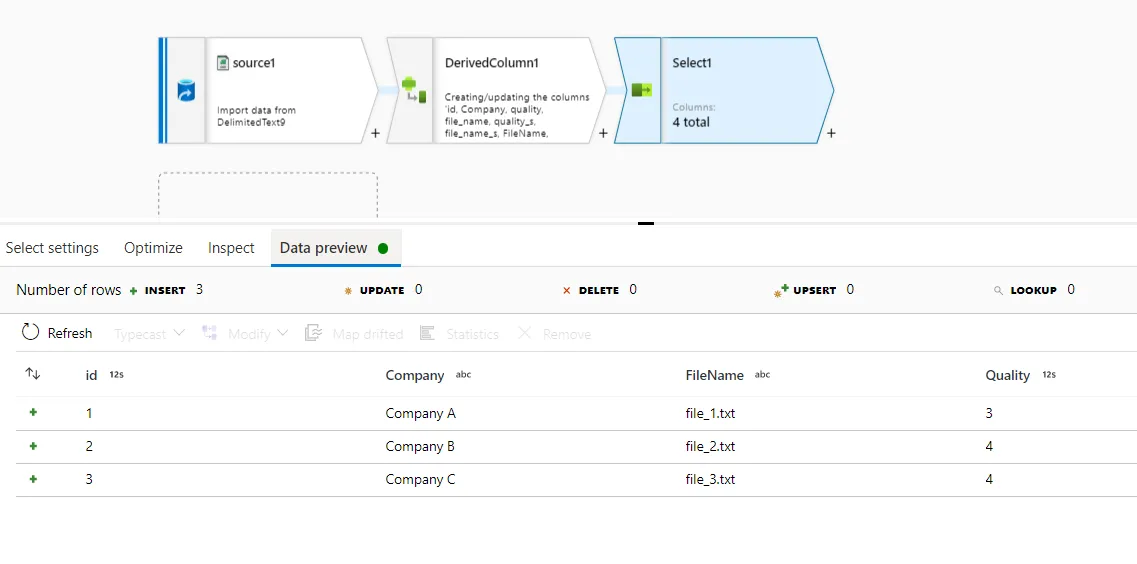Click the Remove button
This screenshot has height=564, width=1137.
[x=554, y=334]
